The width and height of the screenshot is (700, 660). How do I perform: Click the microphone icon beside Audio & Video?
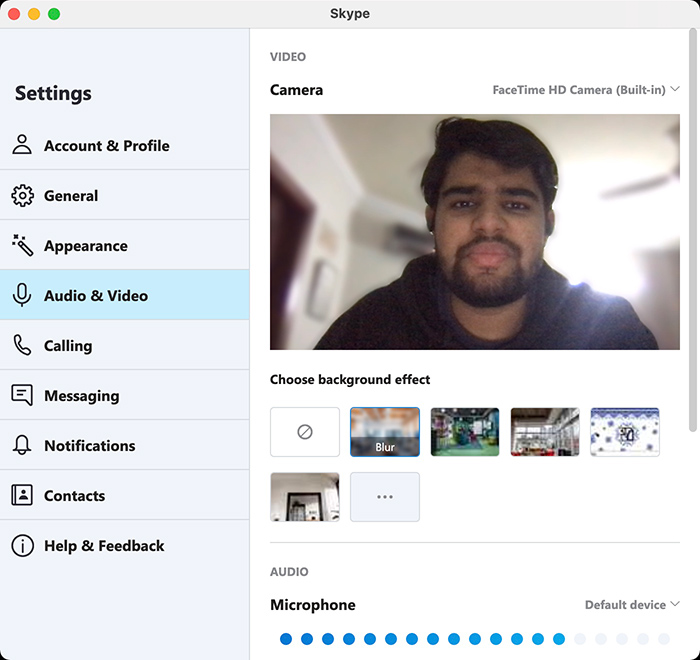(22, 295)
